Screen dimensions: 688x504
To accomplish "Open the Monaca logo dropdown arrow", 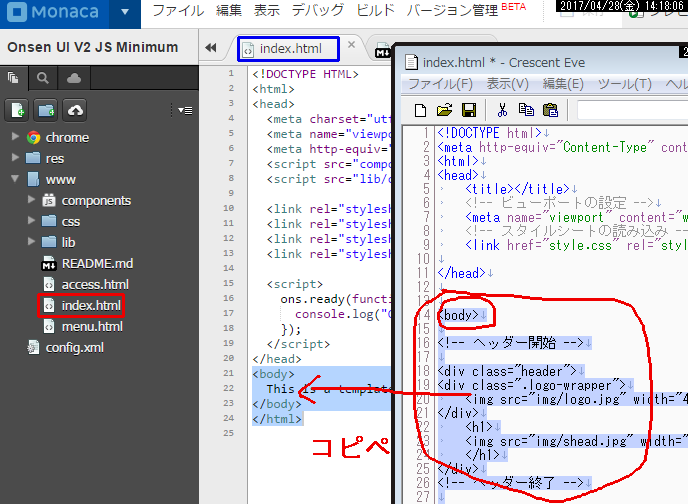I will point(125,12).
